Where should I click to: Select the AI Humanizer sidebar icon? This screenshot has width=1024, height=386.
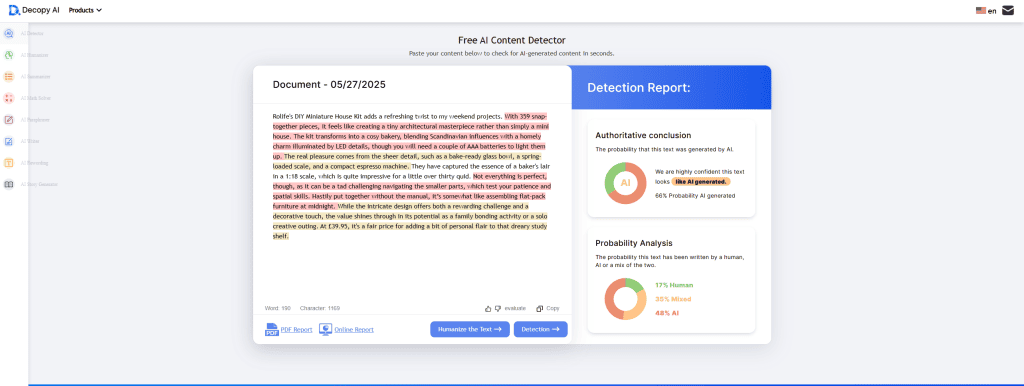click(9, 55)
